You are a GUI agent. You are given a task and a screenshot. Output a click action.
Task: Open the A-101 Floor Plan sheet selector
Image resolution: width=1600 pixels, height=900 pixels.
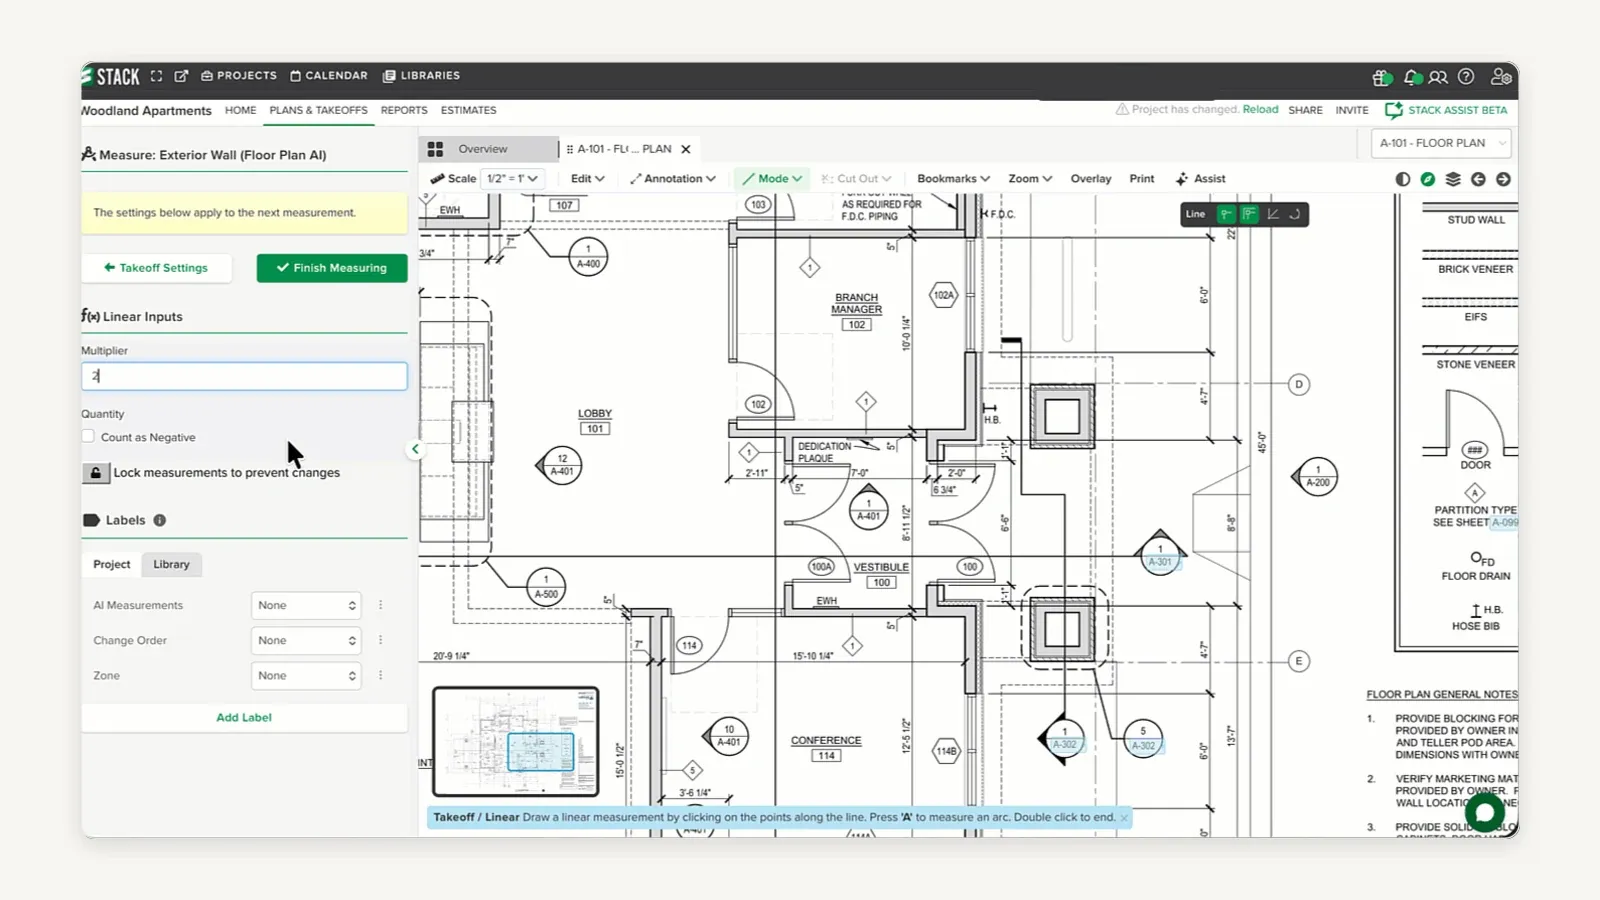[1441, 143]
